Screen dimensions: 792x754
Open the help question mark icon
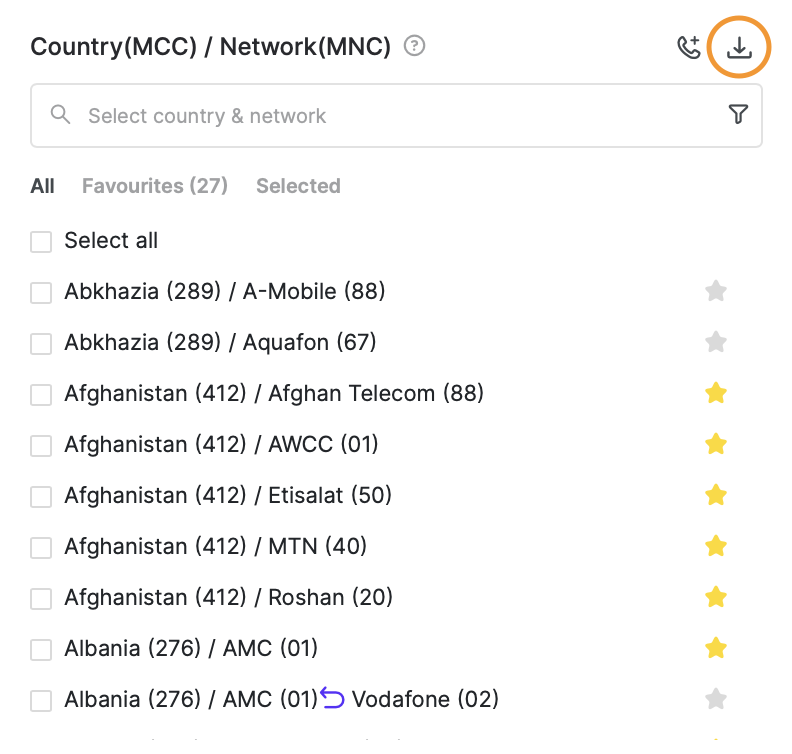(x=414, y=46)
